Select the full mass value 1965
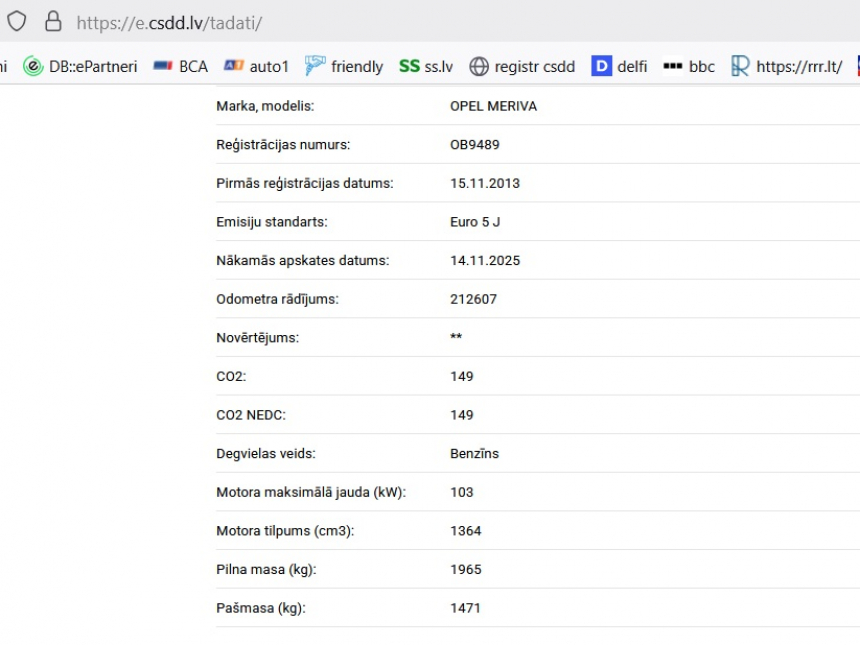Screen dimensions: 860x645 (466, 569)
